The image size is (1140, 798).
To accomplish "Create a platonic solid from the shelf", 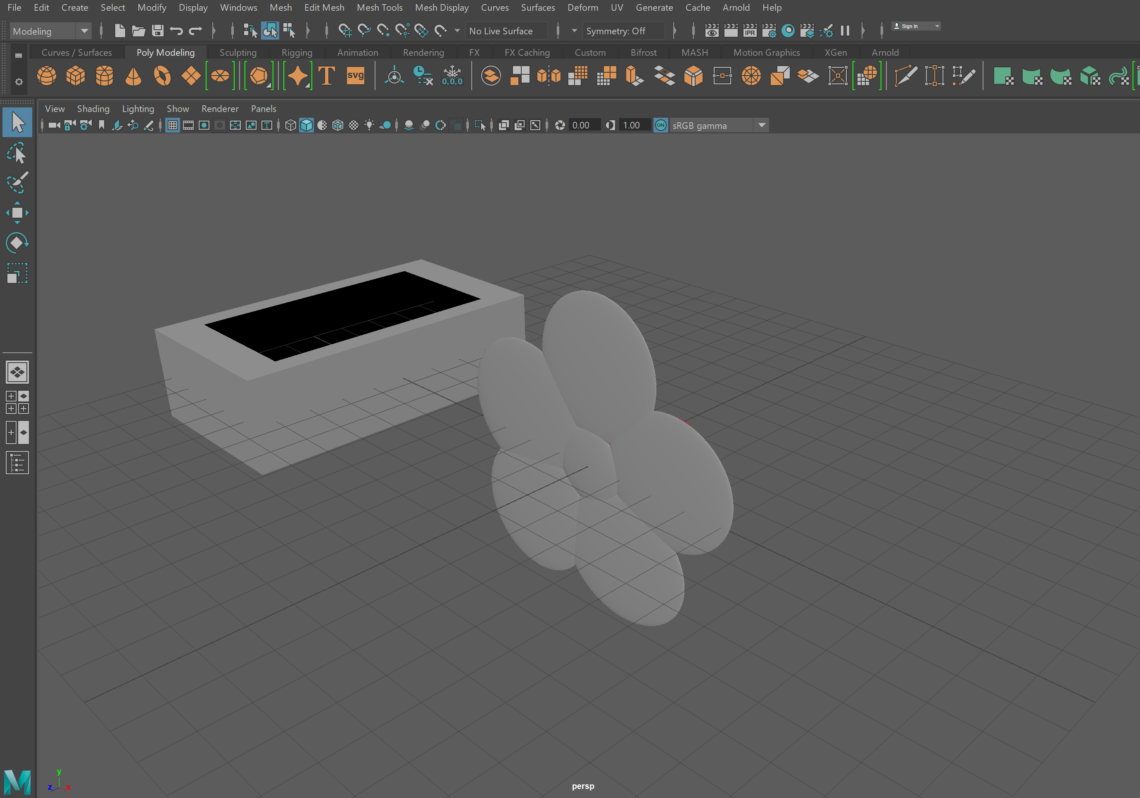I will (258, 76).
